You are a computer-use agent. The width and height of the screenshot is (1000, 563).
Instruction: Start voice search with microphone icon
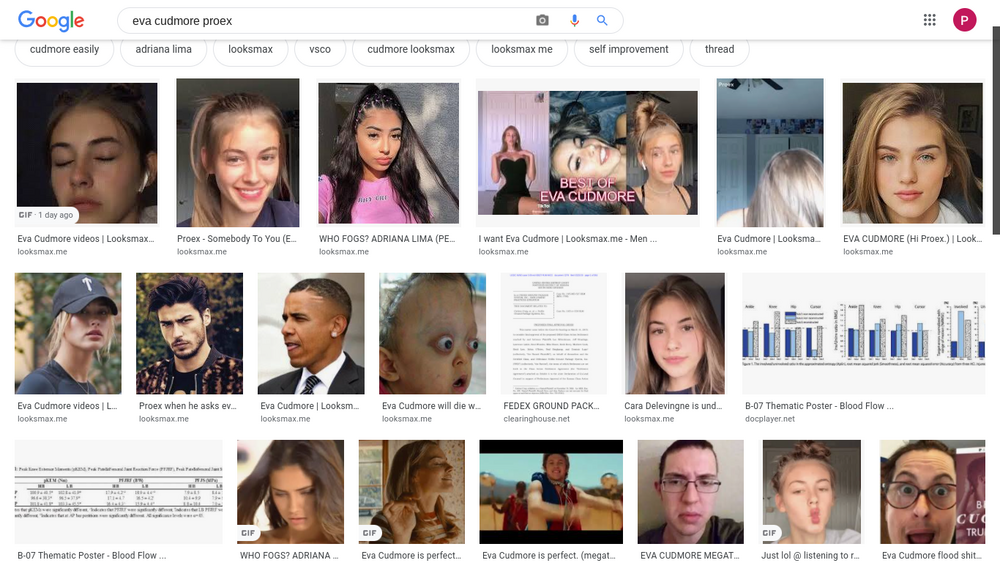574,20
